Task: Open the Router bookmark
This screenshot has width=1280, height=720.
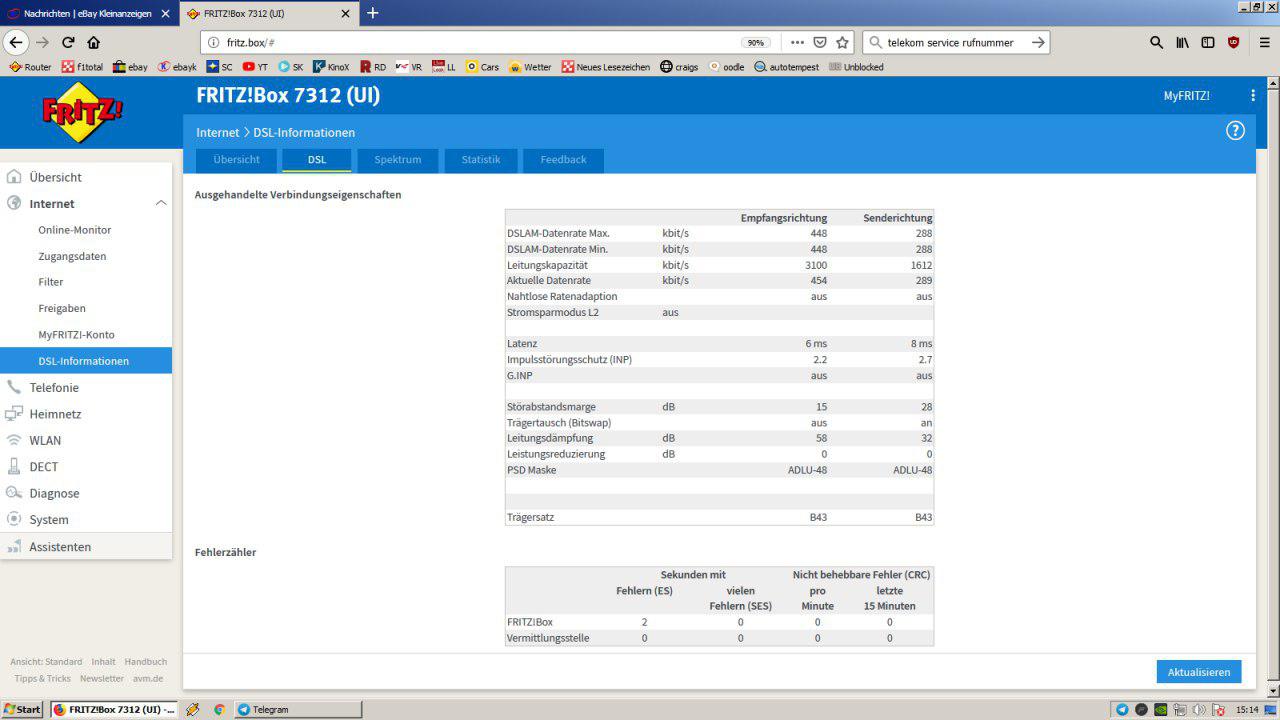Action: tap(30, 67)
